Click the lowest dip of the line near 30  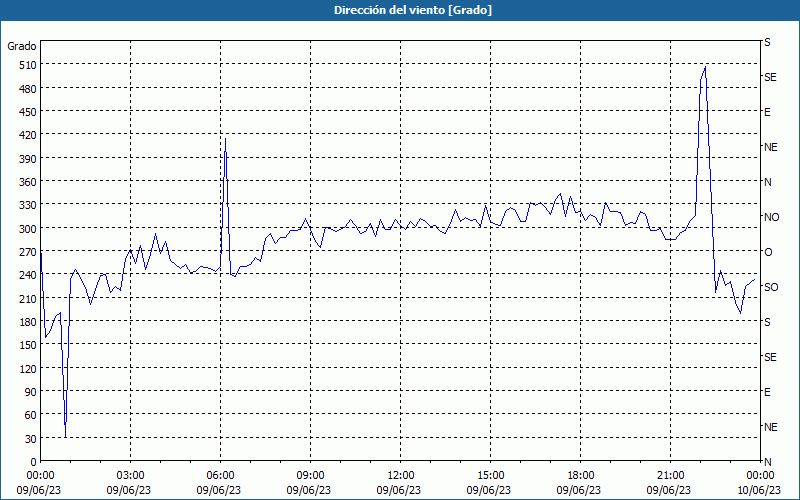pos(65,436)
